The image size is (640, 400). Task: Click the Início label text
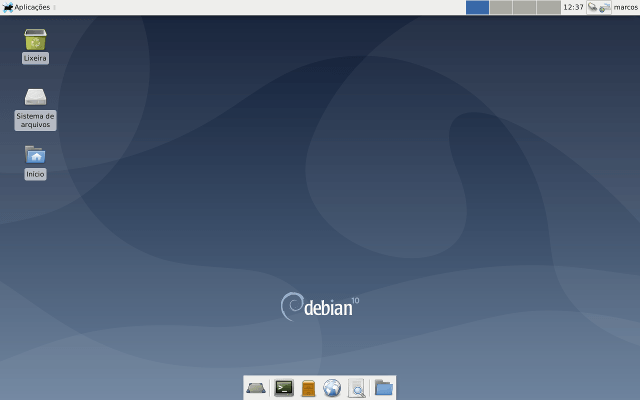(x=35, y=174)
